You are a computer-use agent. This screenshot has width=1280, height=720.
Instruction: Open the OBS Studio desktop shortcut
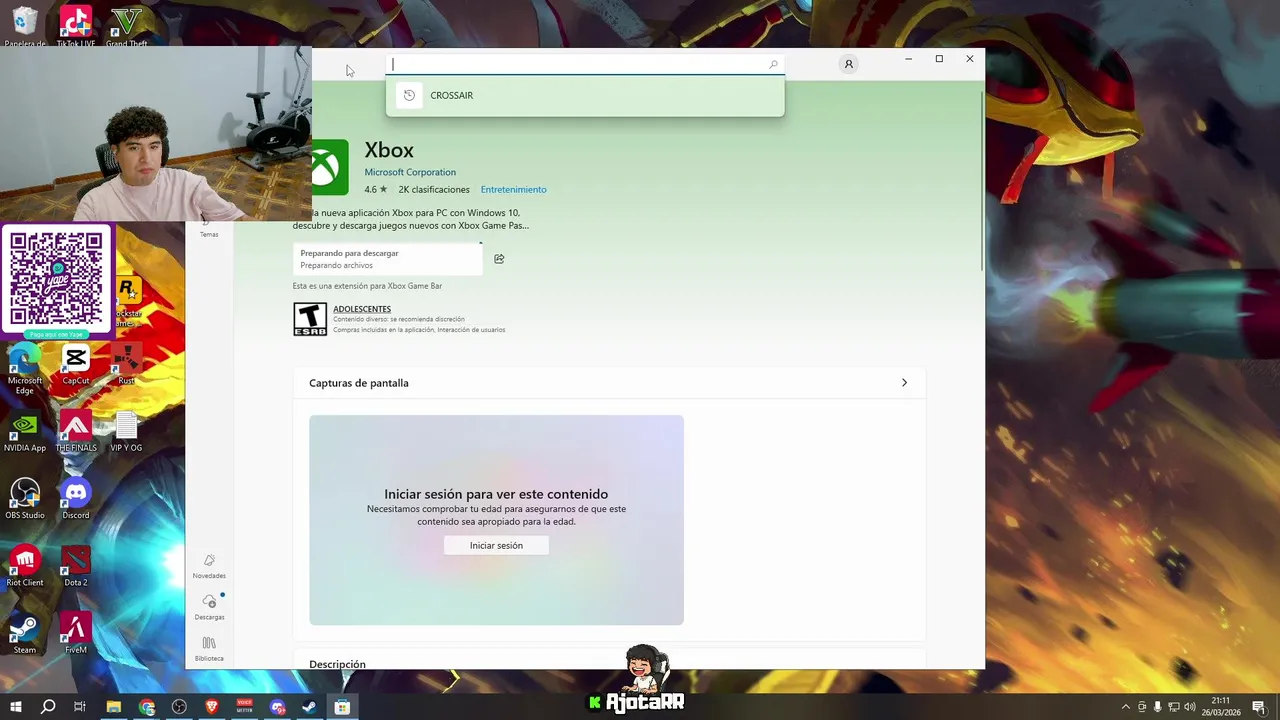click(25, 499)
